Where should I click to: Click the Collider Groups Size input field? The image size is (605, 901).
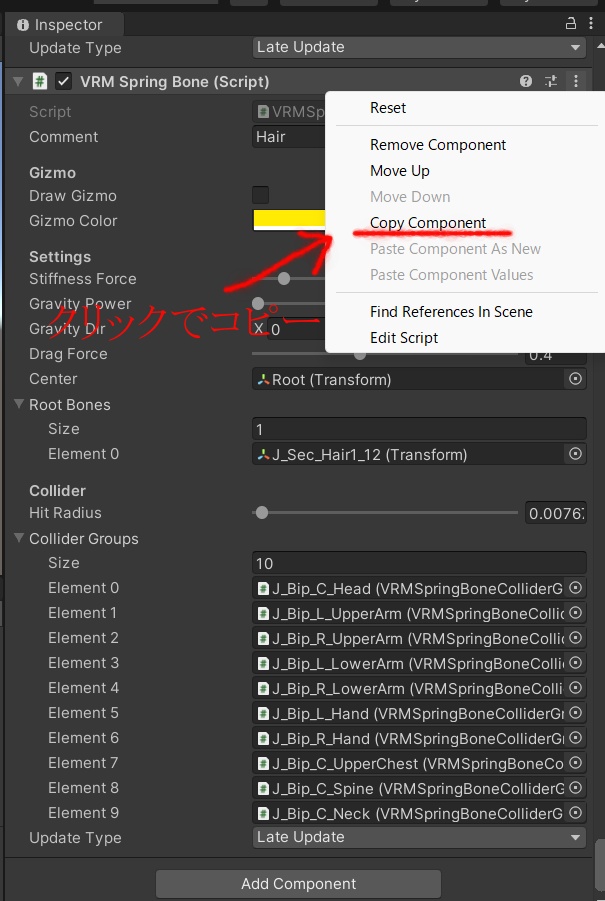pyautogui.click(x=419, y=563)
